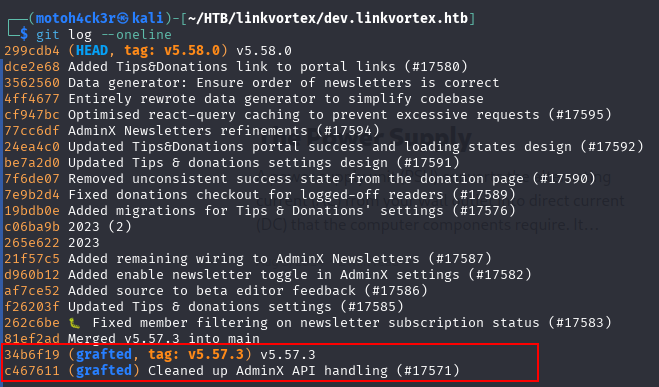The height and width of the screenshot is (387, 659).
Task: Select commit hash 19bdb0e
Action: pos(32,211)
